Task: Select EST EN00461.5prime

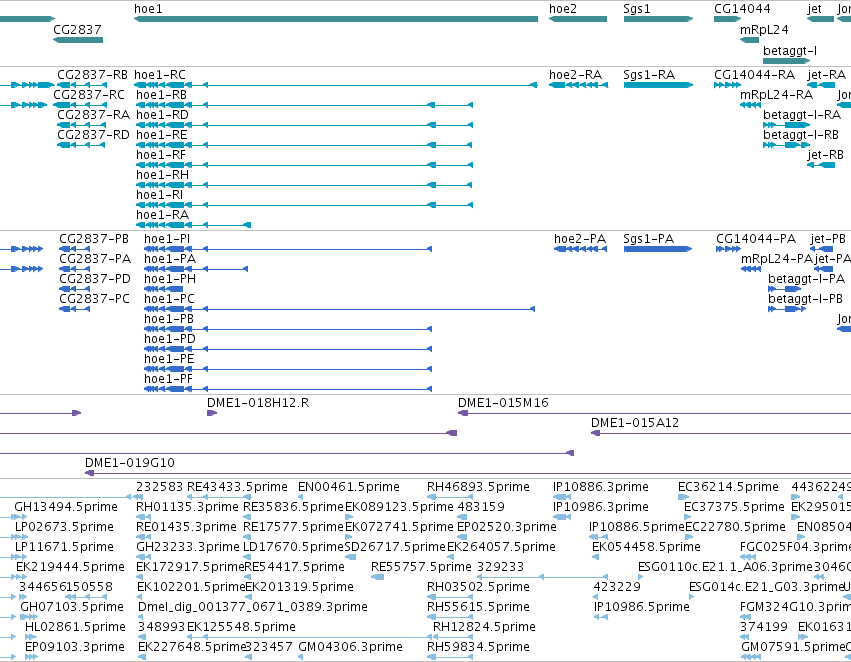Action: [348, 487]
